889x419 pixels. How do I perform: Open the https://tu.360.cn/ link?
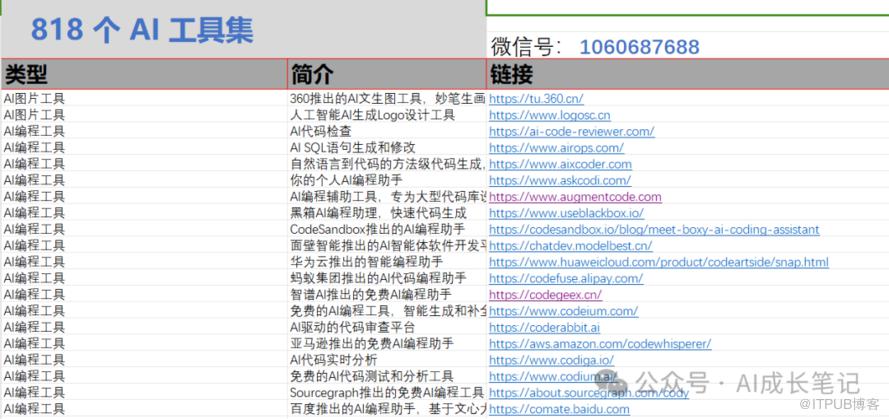pyautogui.click(x=536, y=99)
